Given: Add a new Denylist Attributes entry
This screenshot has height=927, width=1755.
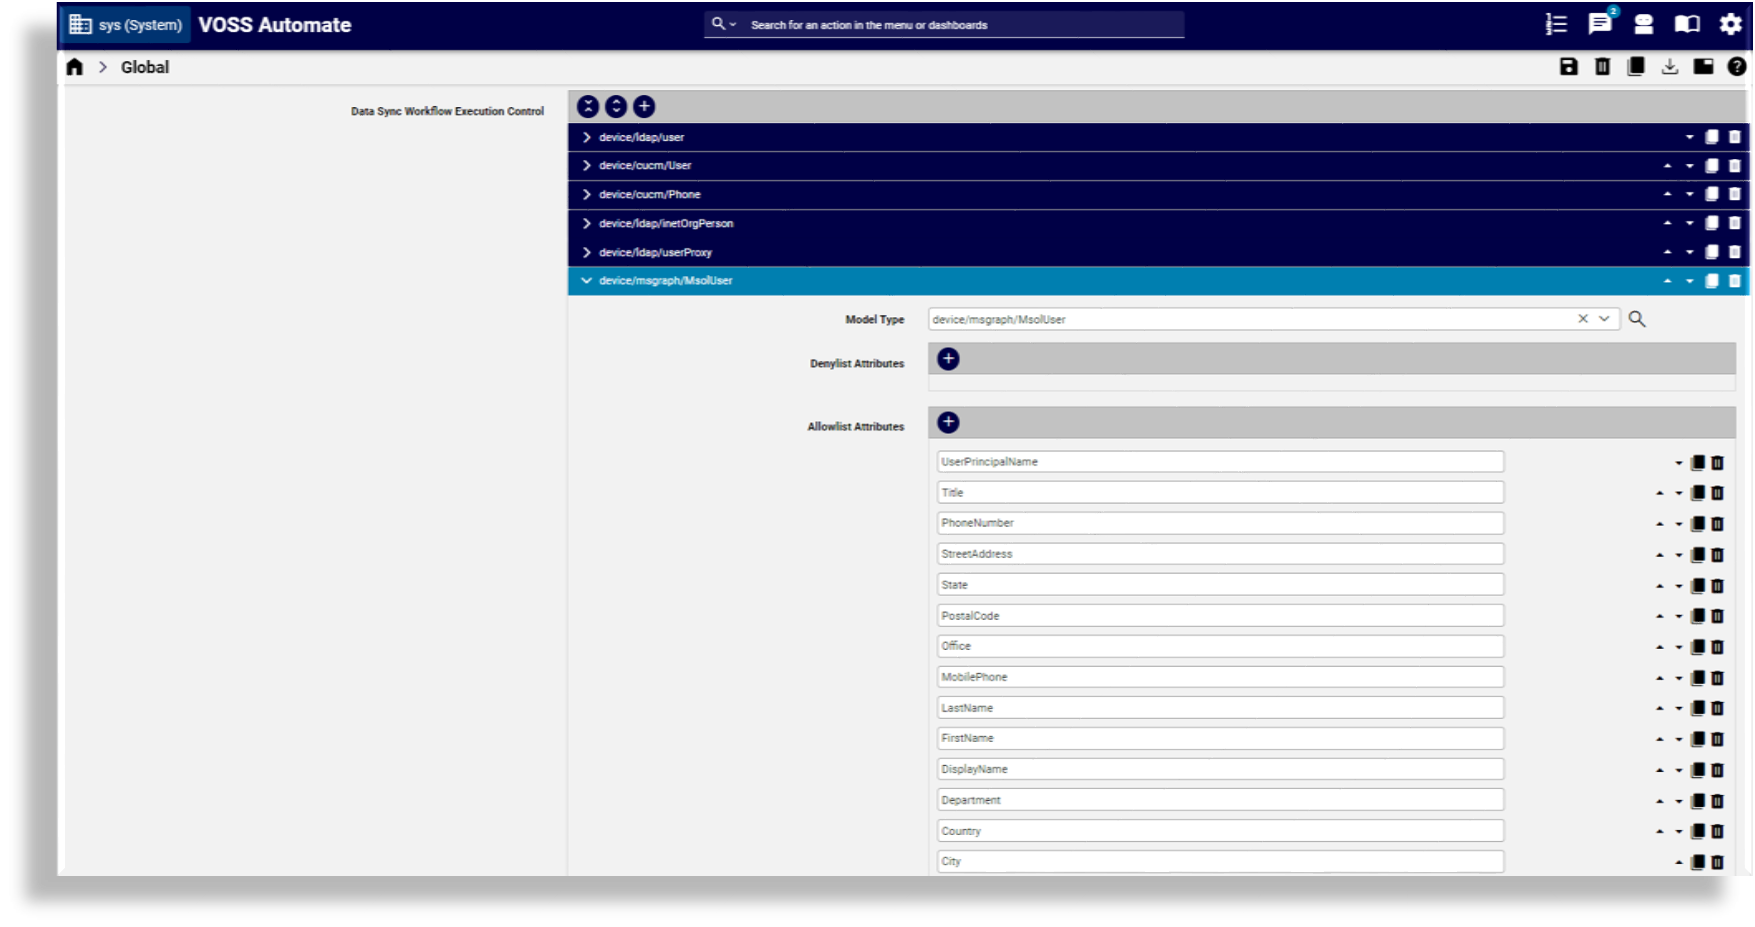Looking at the screenshot, I should pos(948,358).
